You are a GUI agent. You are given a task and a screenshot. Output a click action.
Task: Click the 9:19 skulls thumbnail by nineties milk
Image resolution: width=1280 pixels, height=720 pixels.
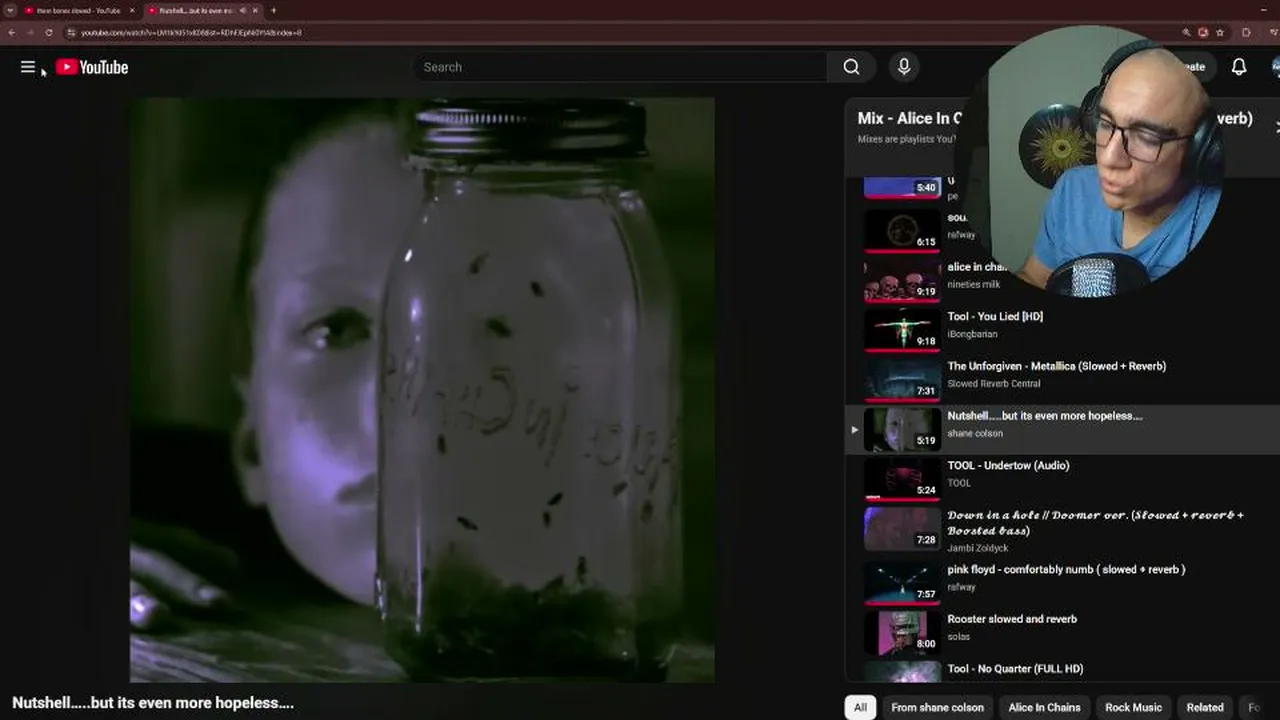(x=902, y=280)
